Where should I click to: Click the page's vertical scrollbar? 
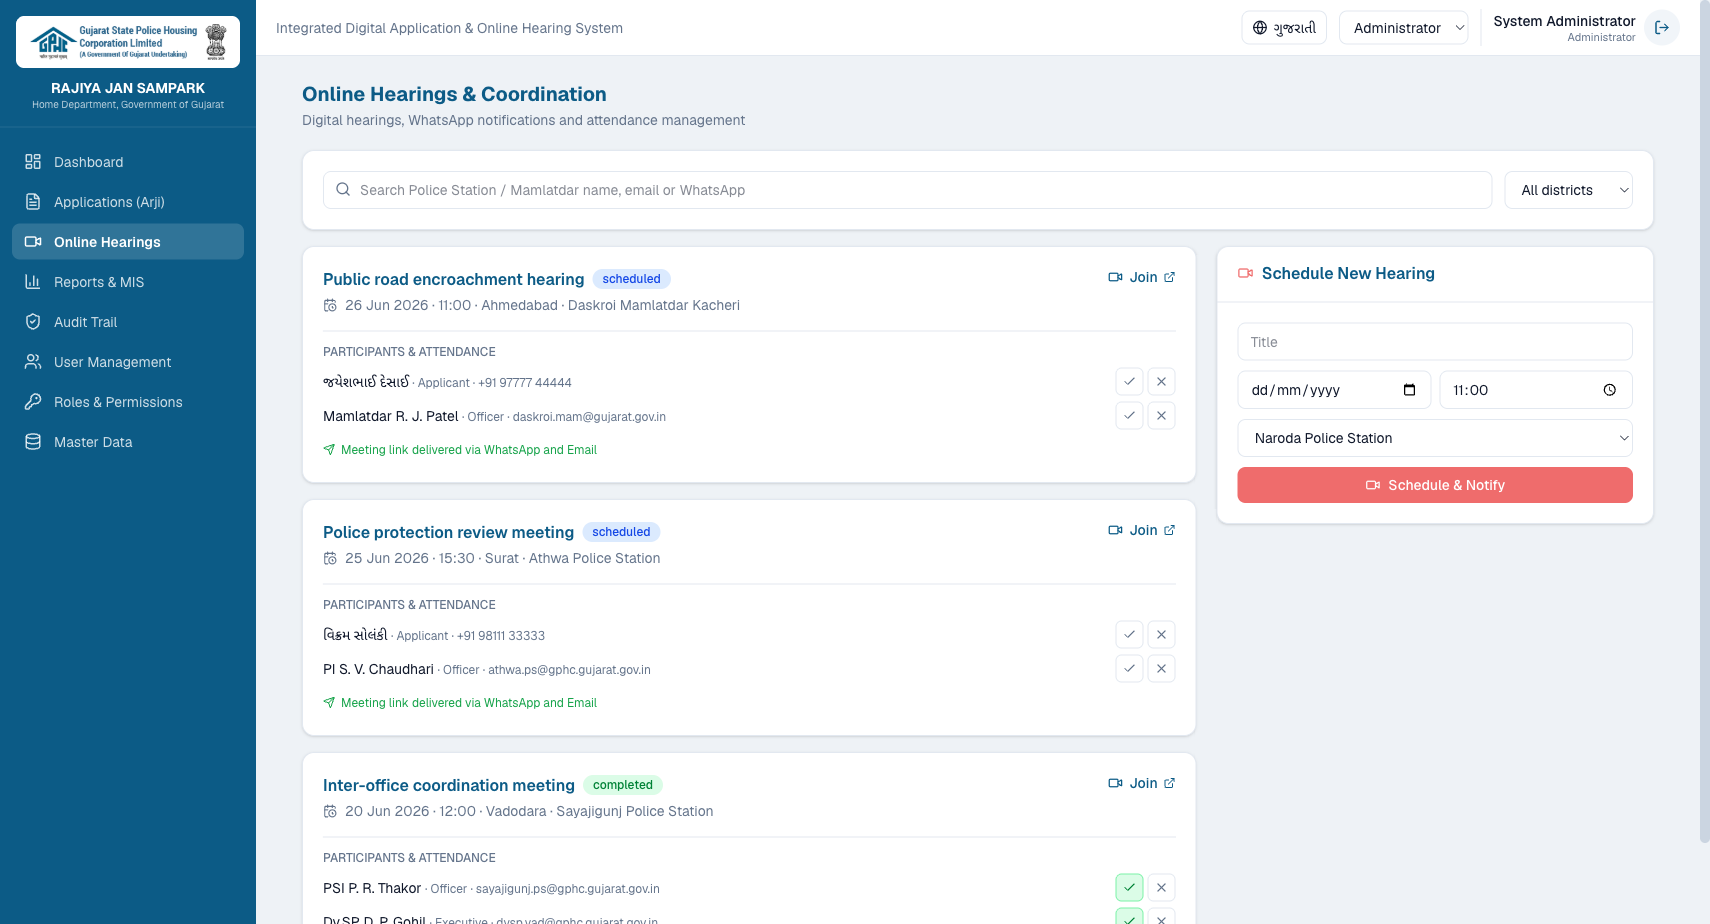click(x=1704, y=420)
